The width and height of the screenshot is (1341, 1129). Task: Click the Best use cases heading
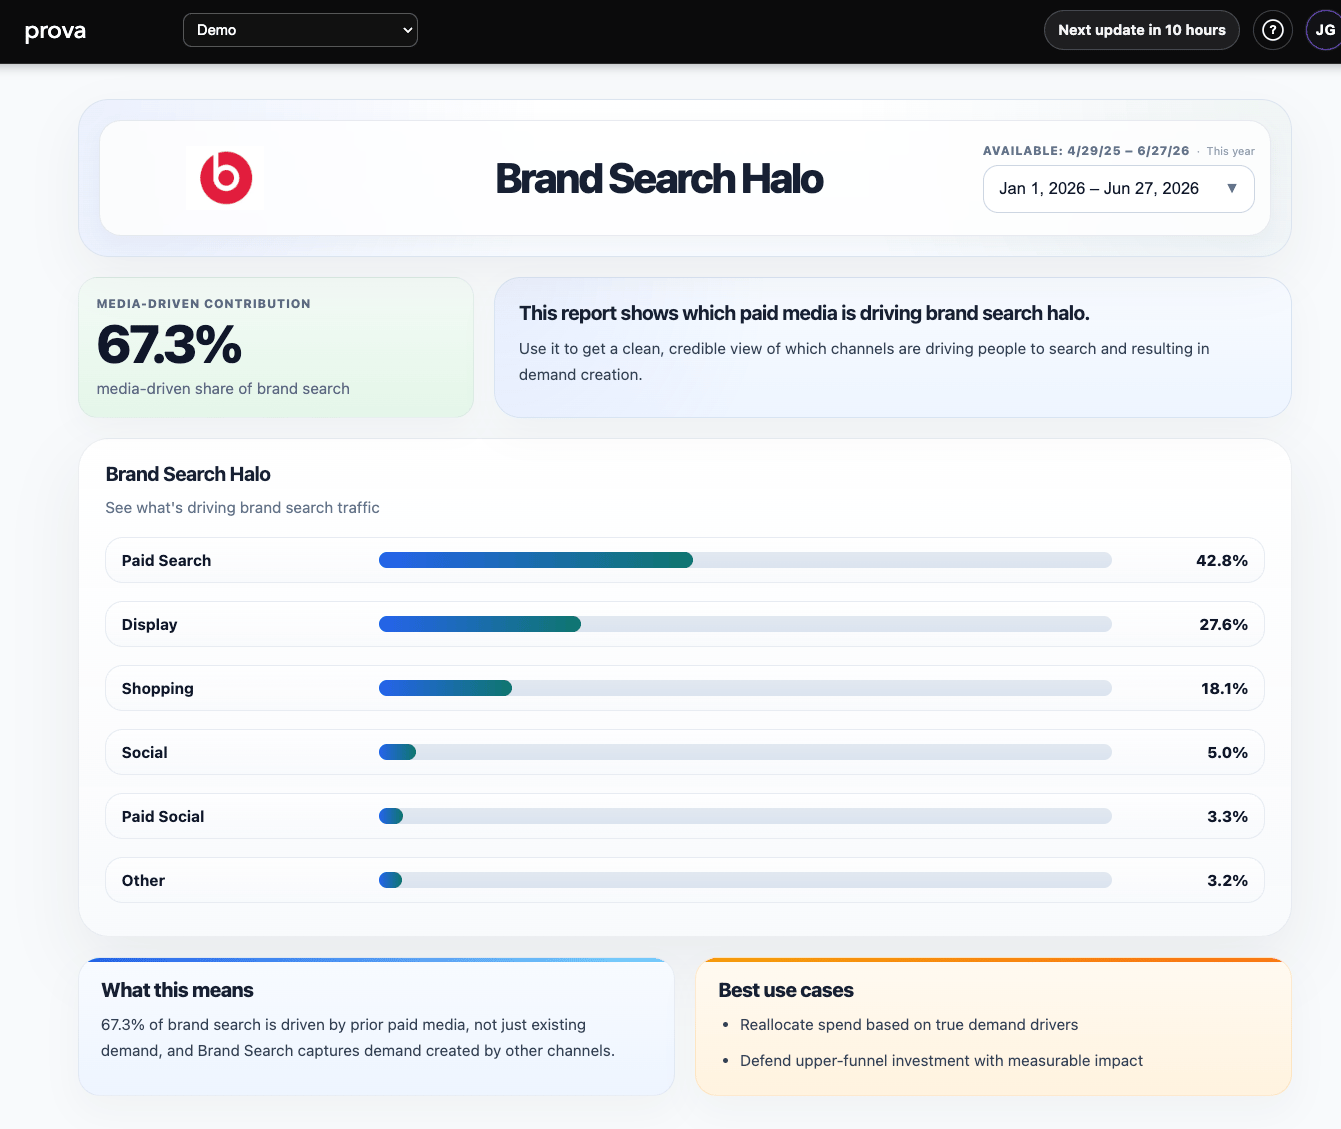pos(785,990)
